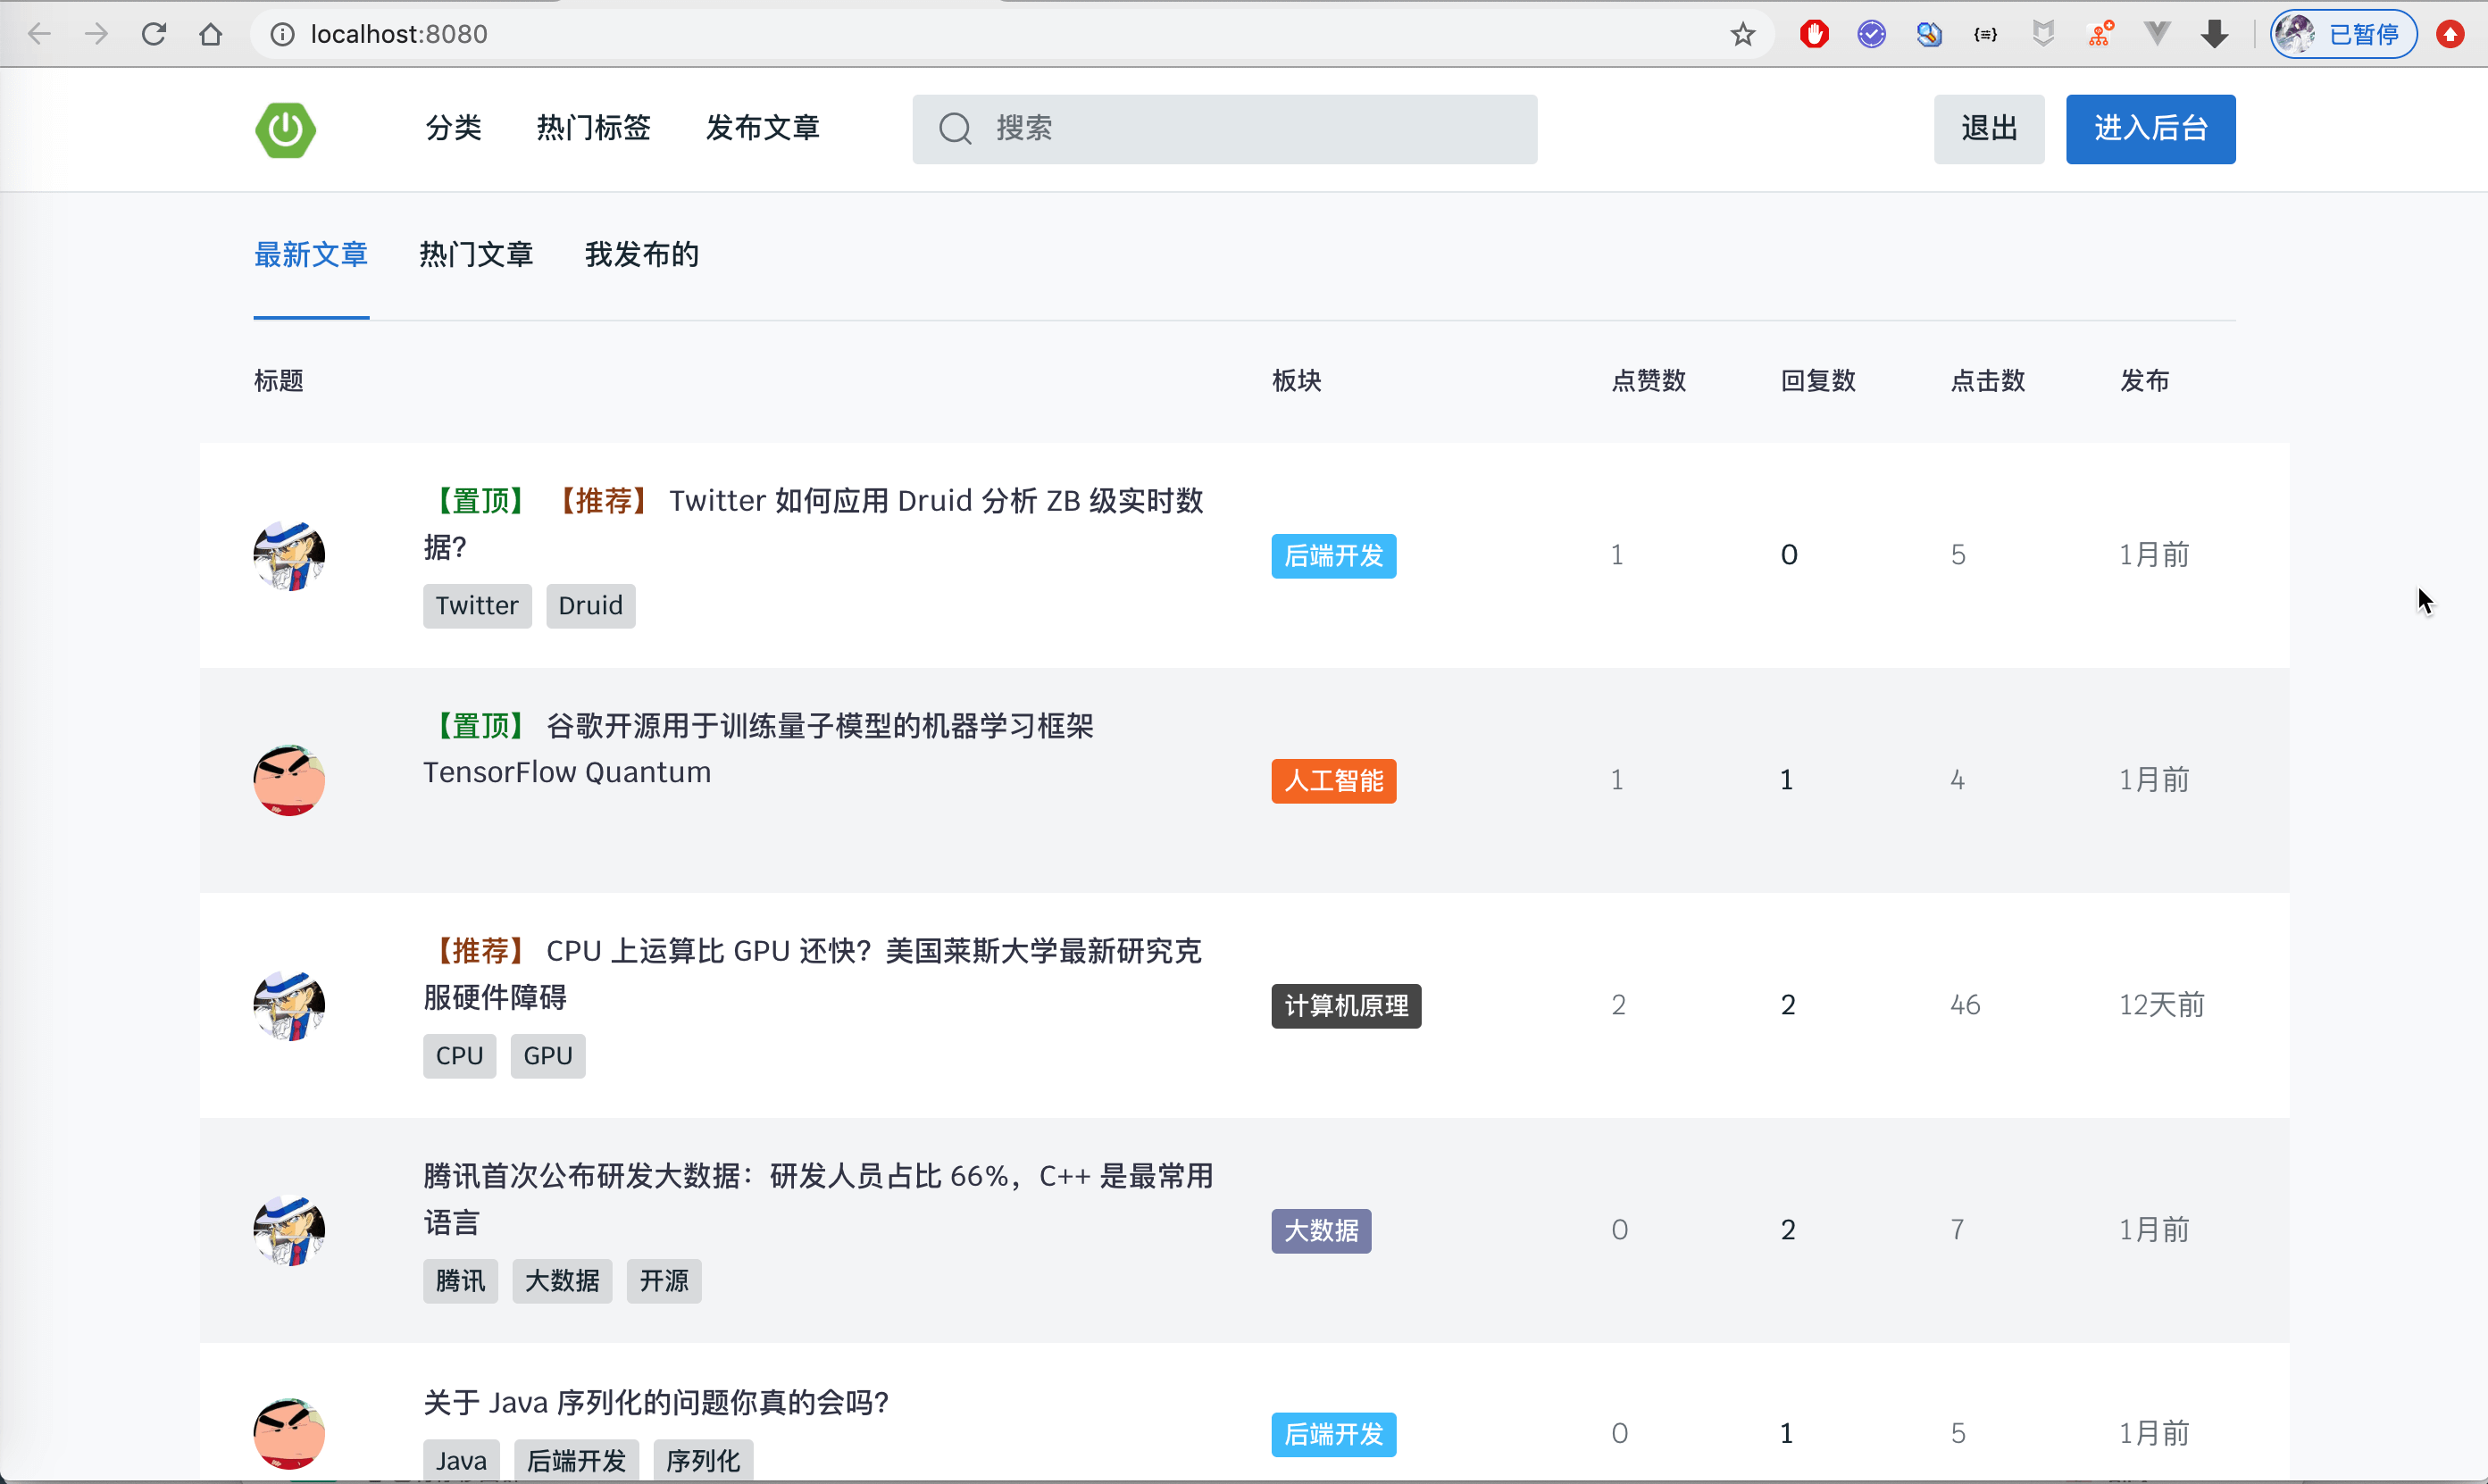Bookmark page with the star icon

pyautogui.click(x=1742, y=34)
